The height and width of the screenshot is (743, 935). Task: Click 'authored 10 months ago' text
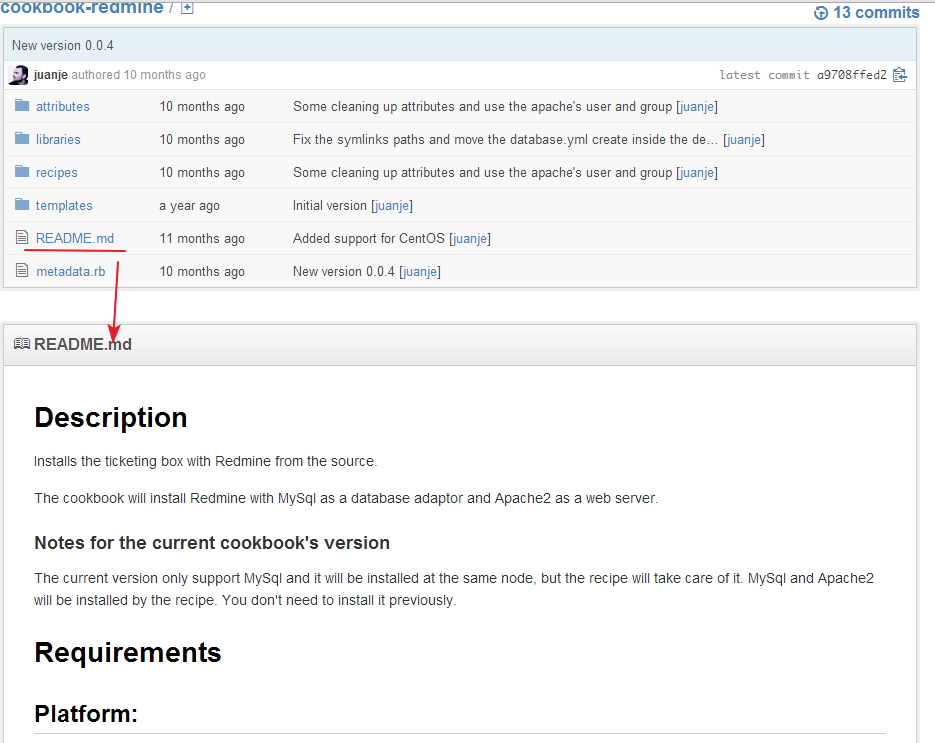138,75
